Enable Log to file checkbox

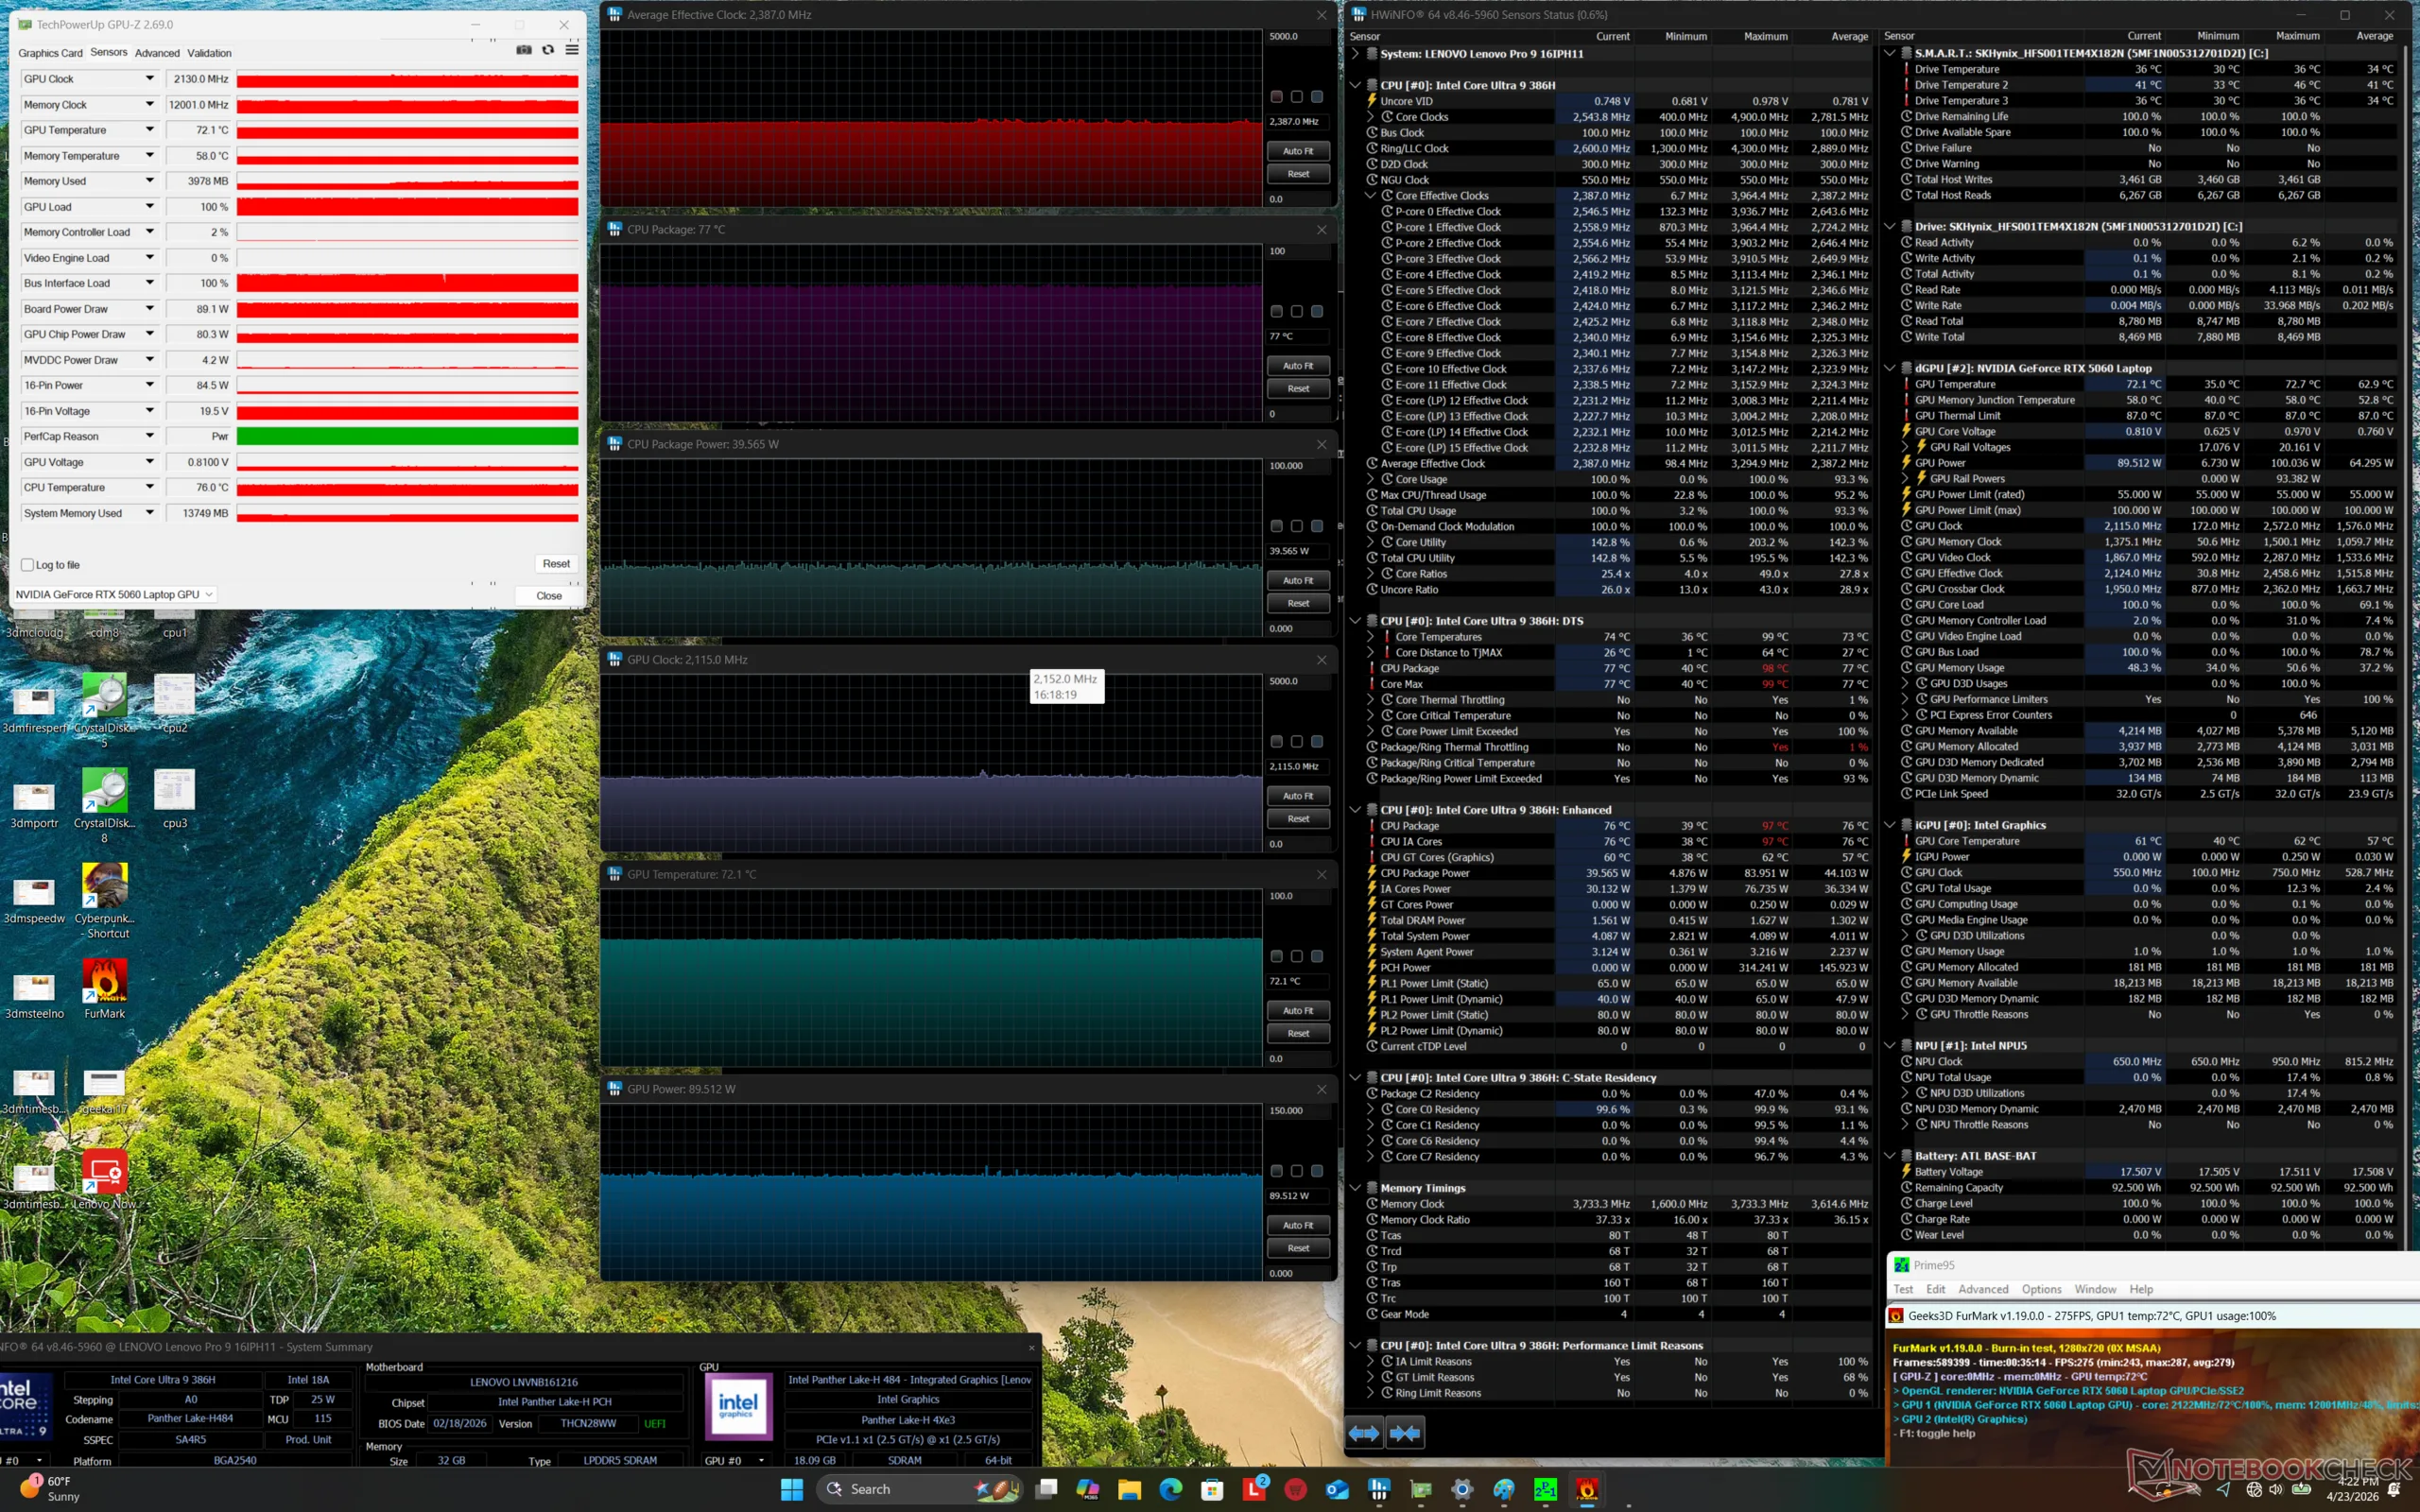(x=28, y=565)
